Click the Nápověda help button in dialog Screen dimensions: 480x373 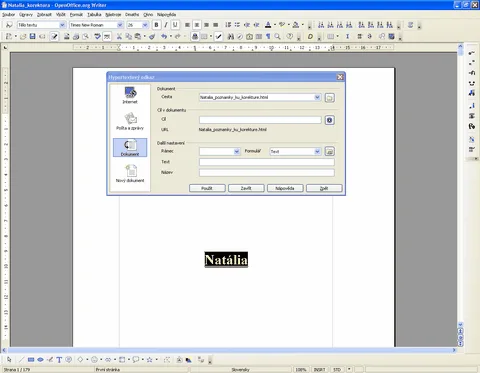click(285, 188)
